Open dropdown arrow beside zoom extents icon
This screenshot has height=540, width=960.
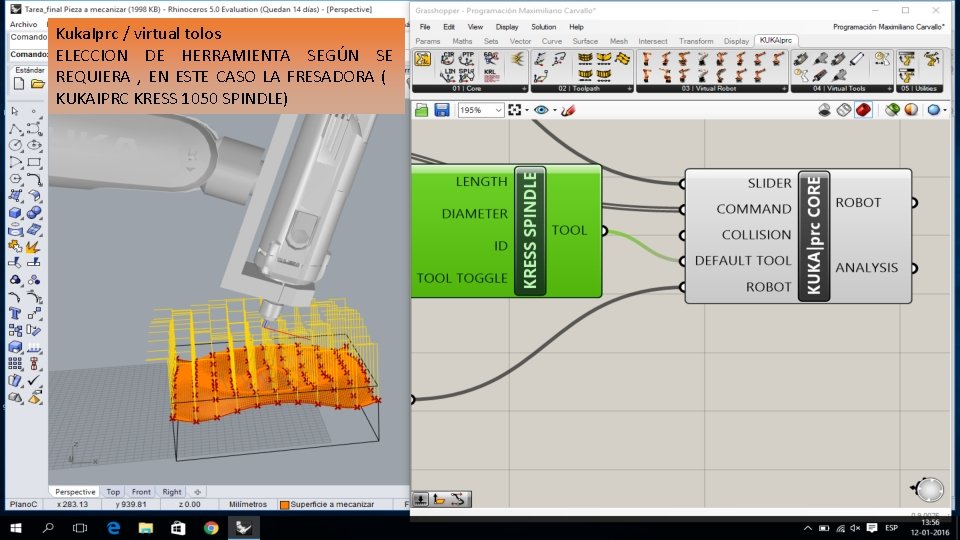pyautogui.click(x=527, y=111)
